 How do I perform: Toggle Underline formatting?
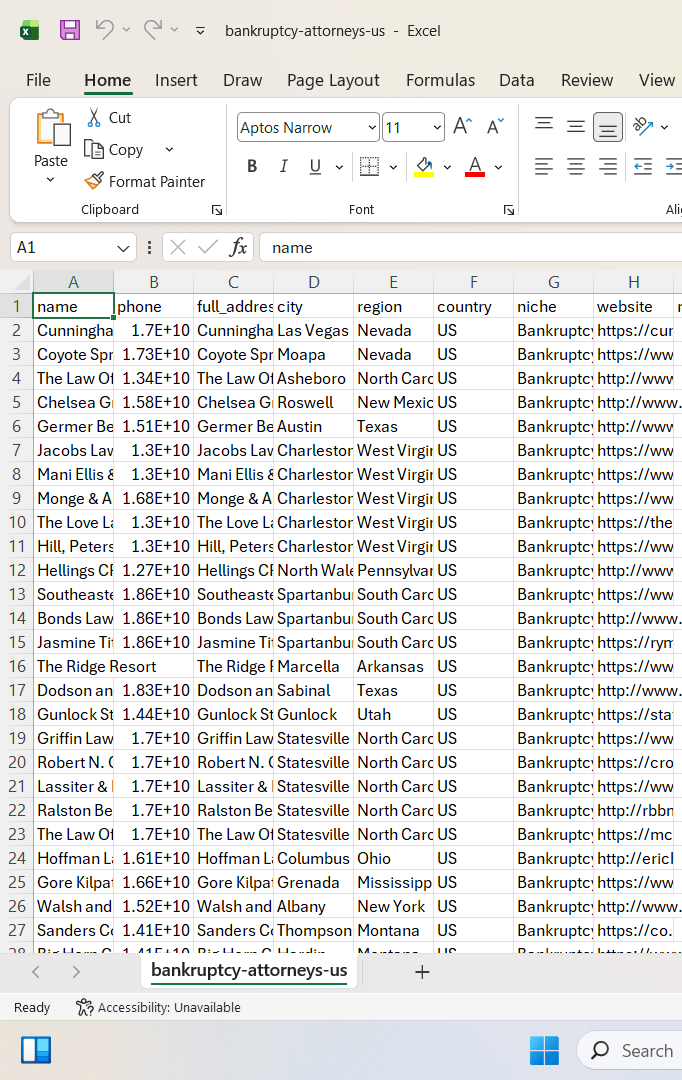pos(315,166)
